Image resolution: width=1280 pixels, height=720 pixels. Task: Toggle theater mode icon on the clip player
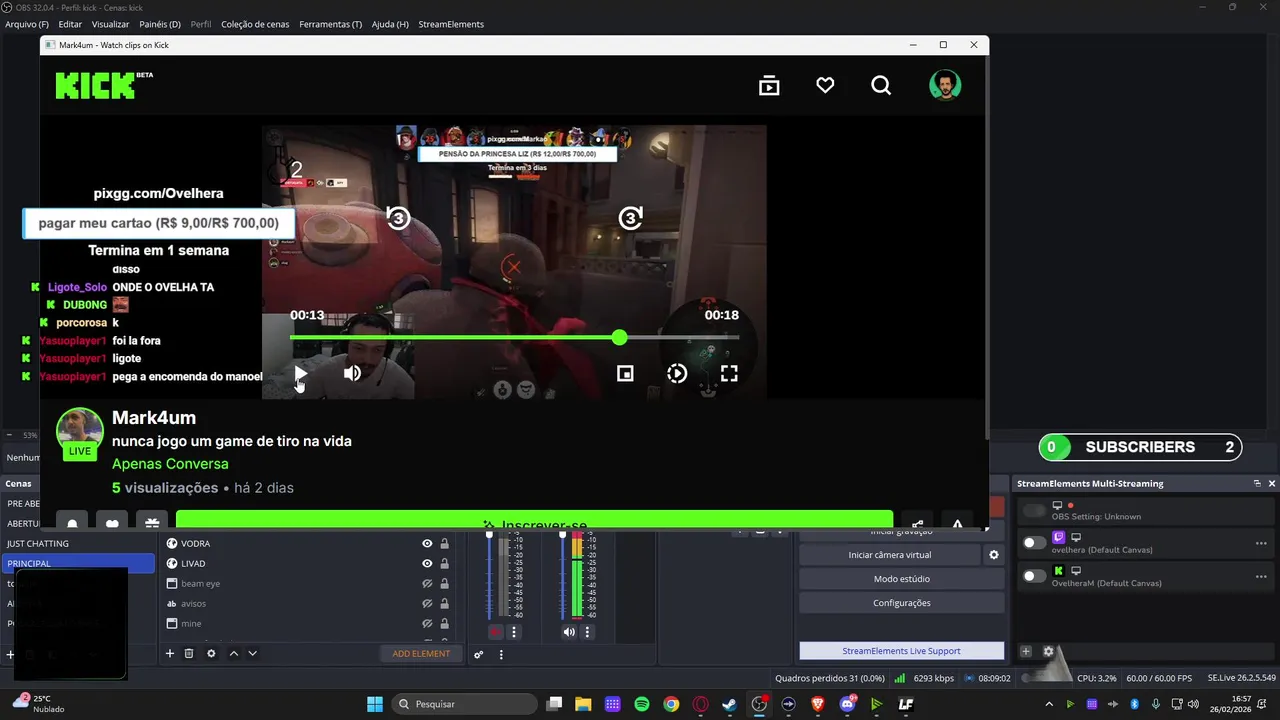[625, 373]
